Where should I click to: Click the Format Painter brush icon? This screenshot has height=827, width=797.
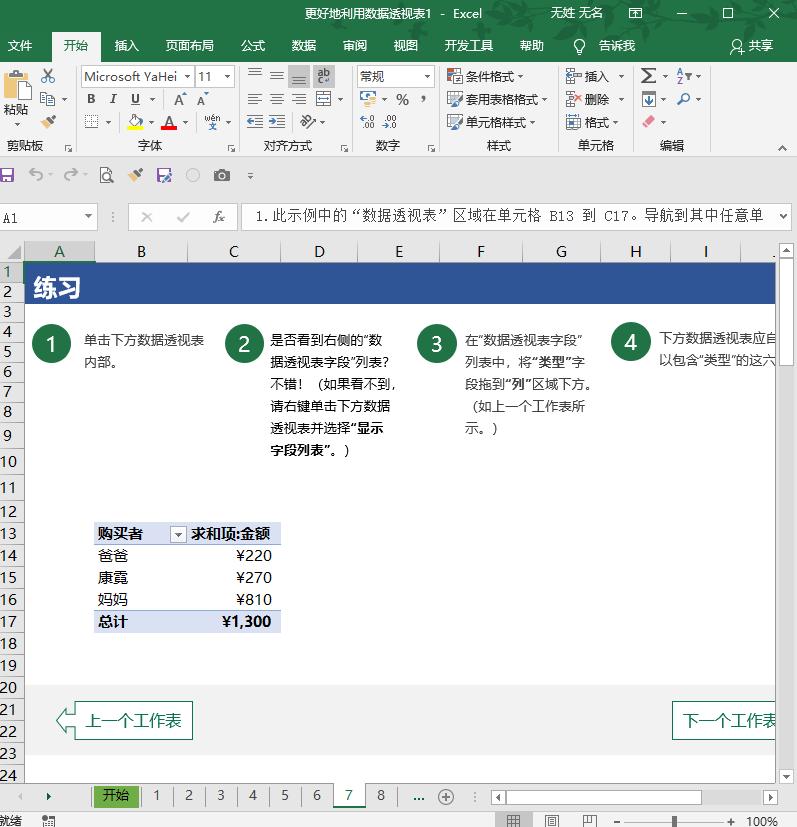pyautogui.click(x=48, y=122)
